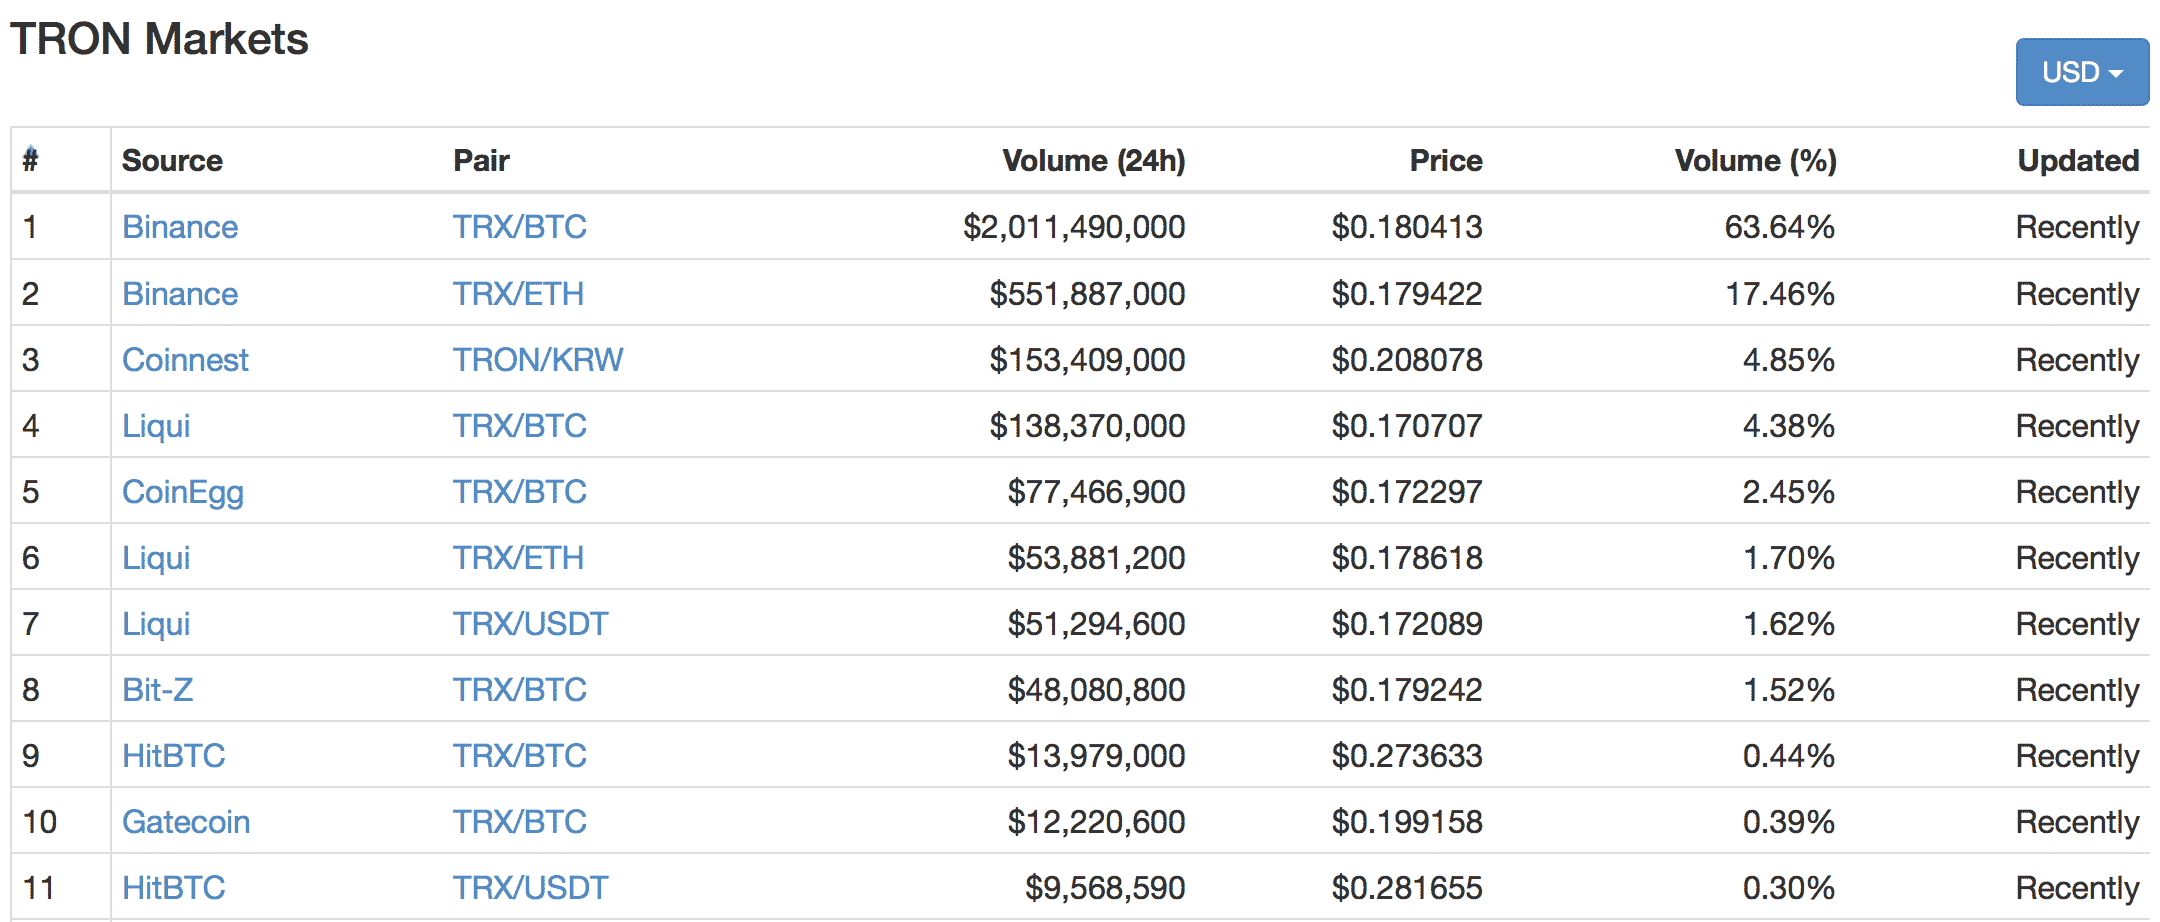Open Binance link in row 1

pyautogui.click(x=180, y=227)
